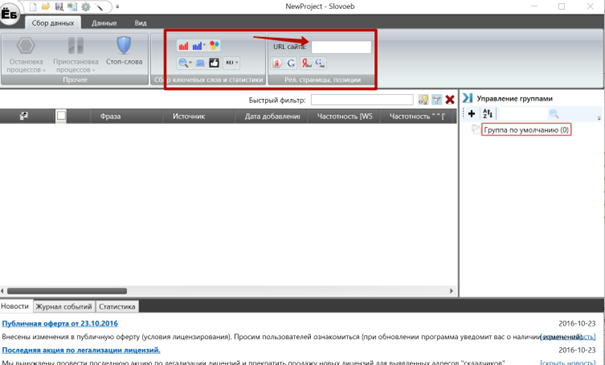Click the right arrow of horizontal scrollbar
The image size is (605, 365).
(x=451, y=291)
